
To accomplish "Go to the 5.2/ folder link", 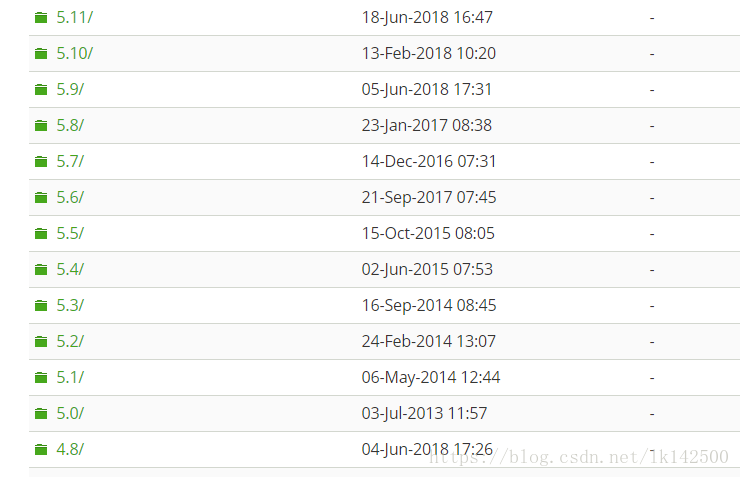I will click(70, 342).
